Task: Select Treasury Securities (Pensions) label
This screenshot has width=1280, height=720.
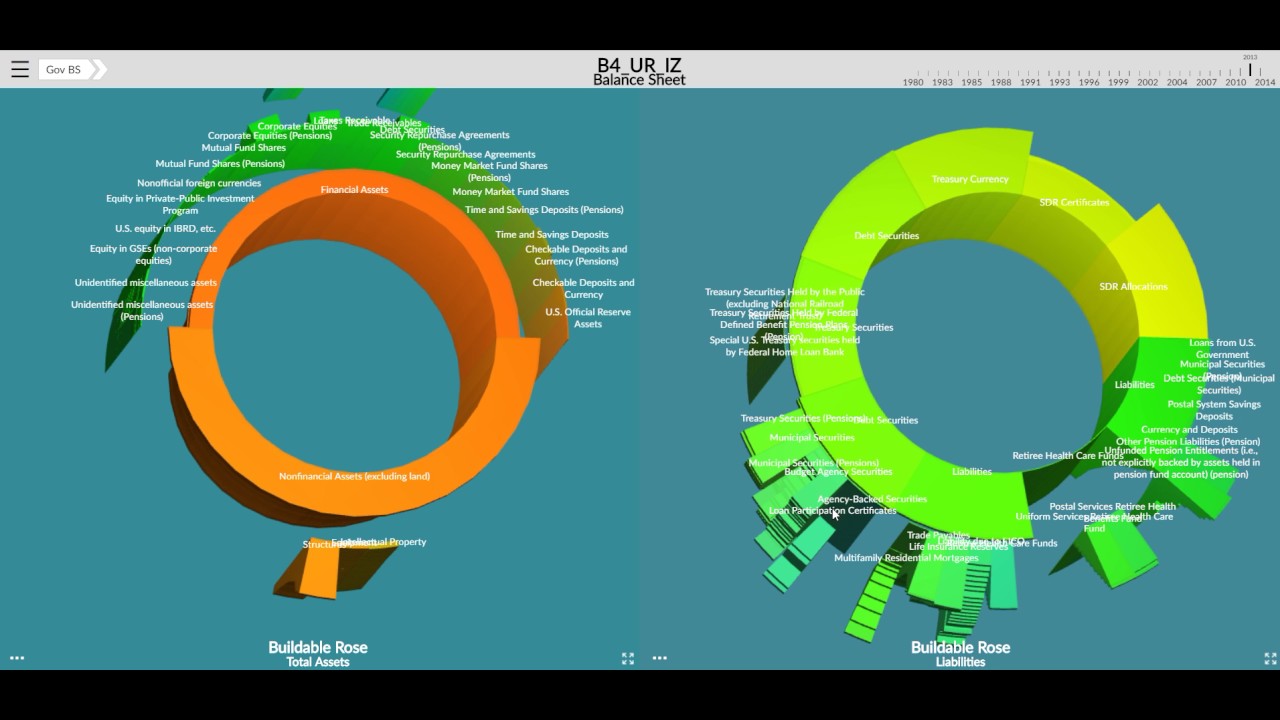Action: 804,418
